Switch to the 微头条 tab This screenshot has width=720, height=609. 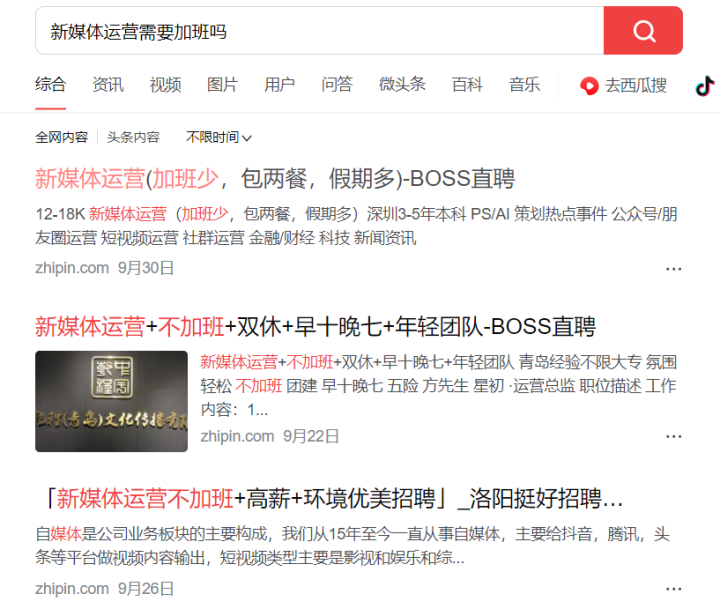click(402, 85)
